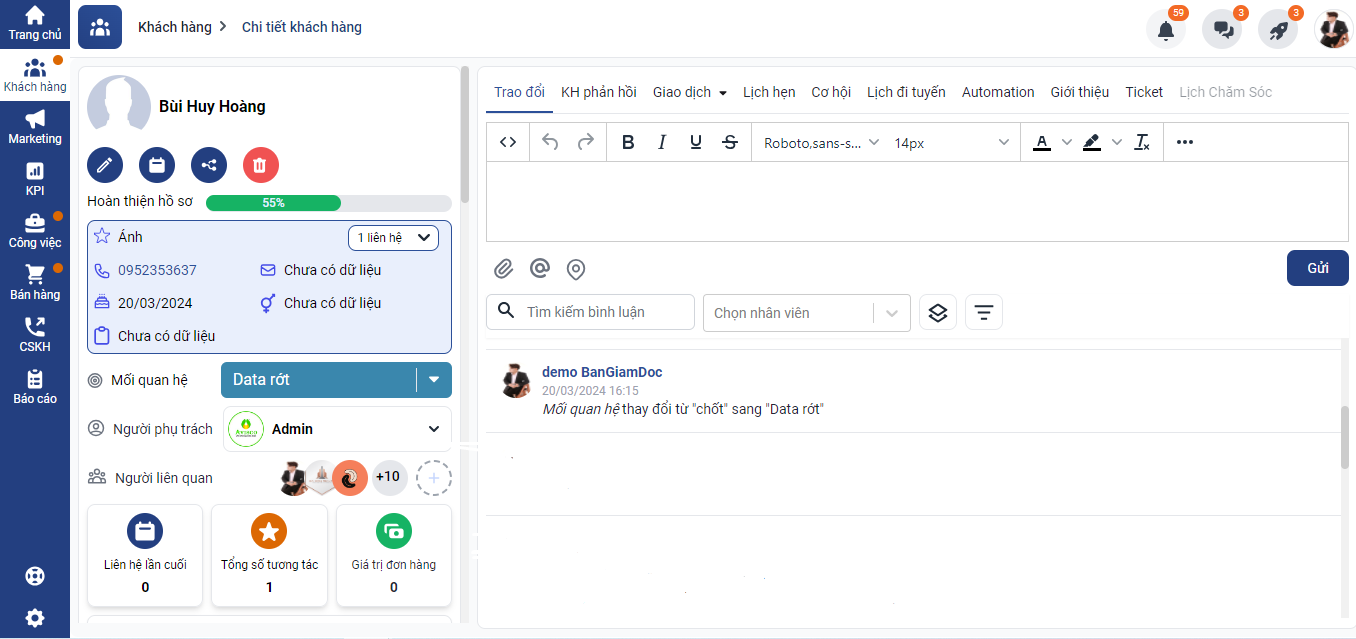
Task: Click the red delete icon on the profile
Action: coord(260,164)
